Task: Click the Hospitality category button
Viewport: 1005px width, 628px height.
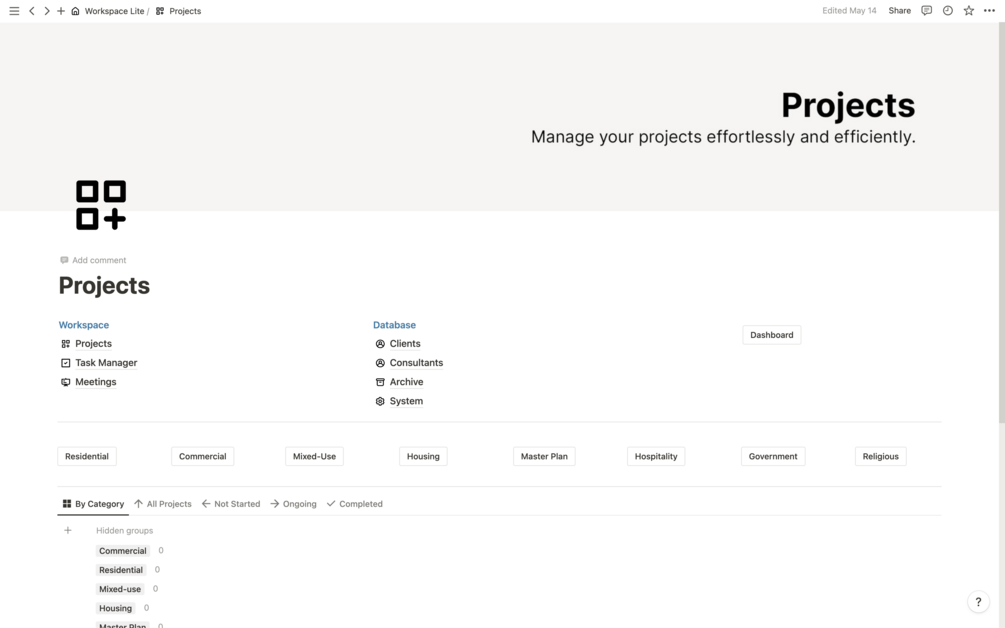Action: (656, 456)
